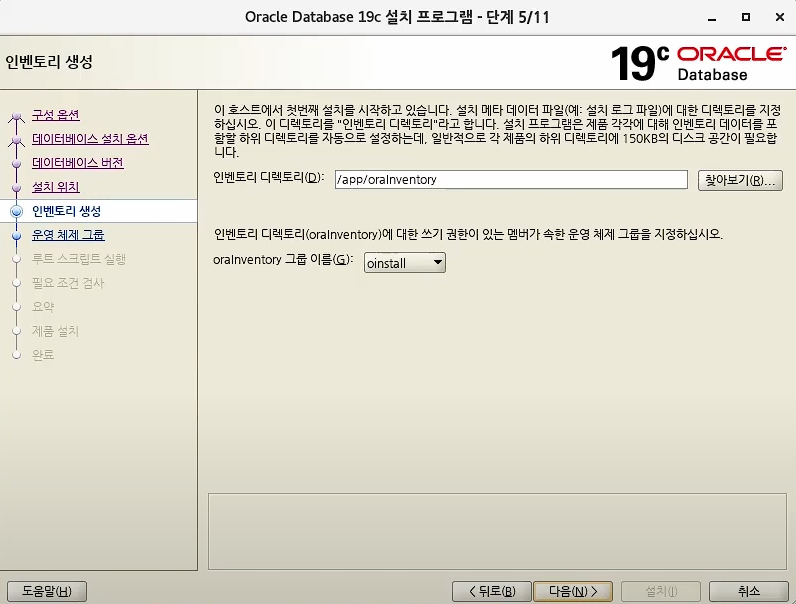796x604 pixels.
Task: Close the installer window
Action: coord(780,17)
